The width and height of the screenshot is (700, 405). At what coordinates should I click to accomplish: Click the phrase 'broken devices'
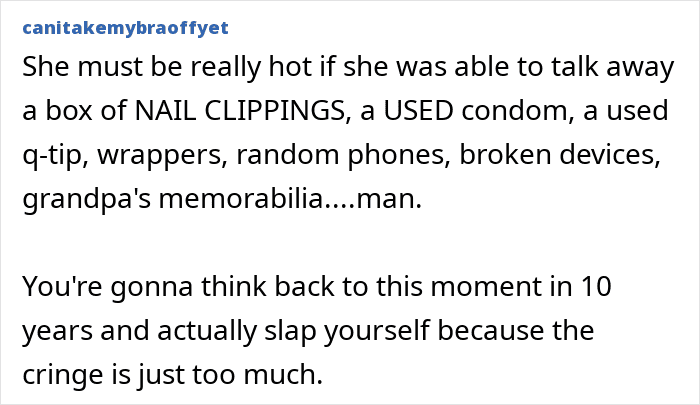tap(559, 154)
